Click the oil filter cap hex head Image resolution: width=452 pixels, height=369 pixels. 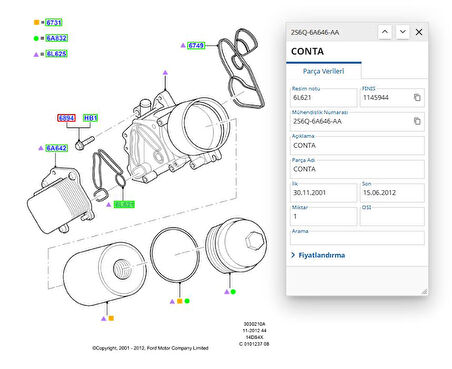pyautogui.click(x=255, y=240)
